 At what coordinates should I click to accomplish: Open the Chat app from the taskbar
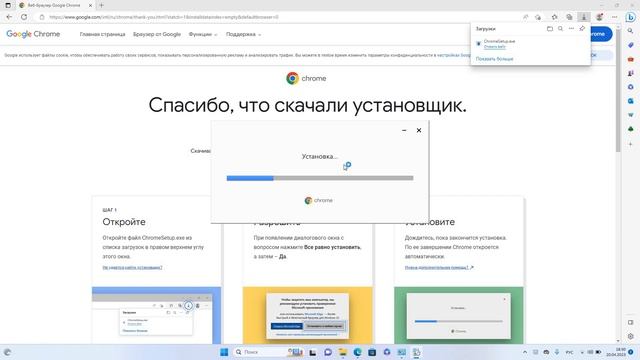tap(328, 352)
